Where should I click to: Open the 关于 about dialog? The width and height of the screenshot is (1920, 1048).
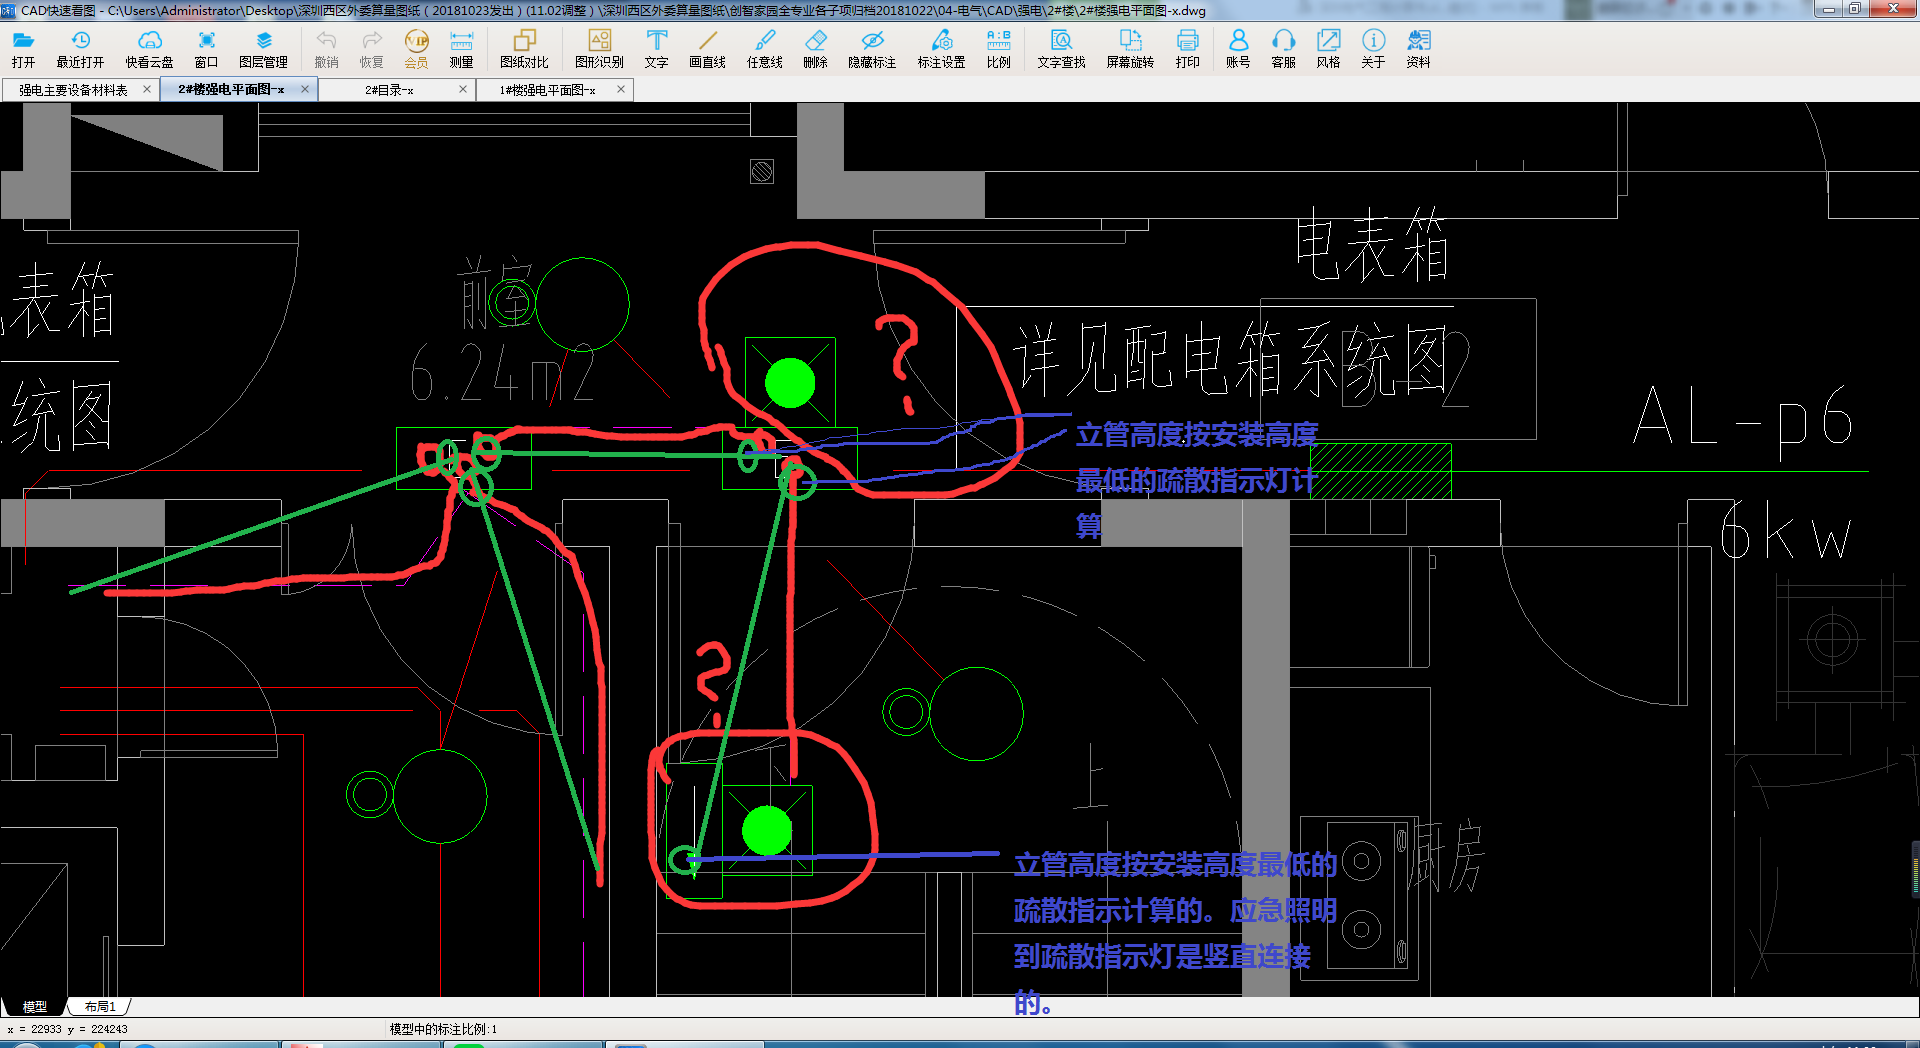click(x=1373, y=49)
